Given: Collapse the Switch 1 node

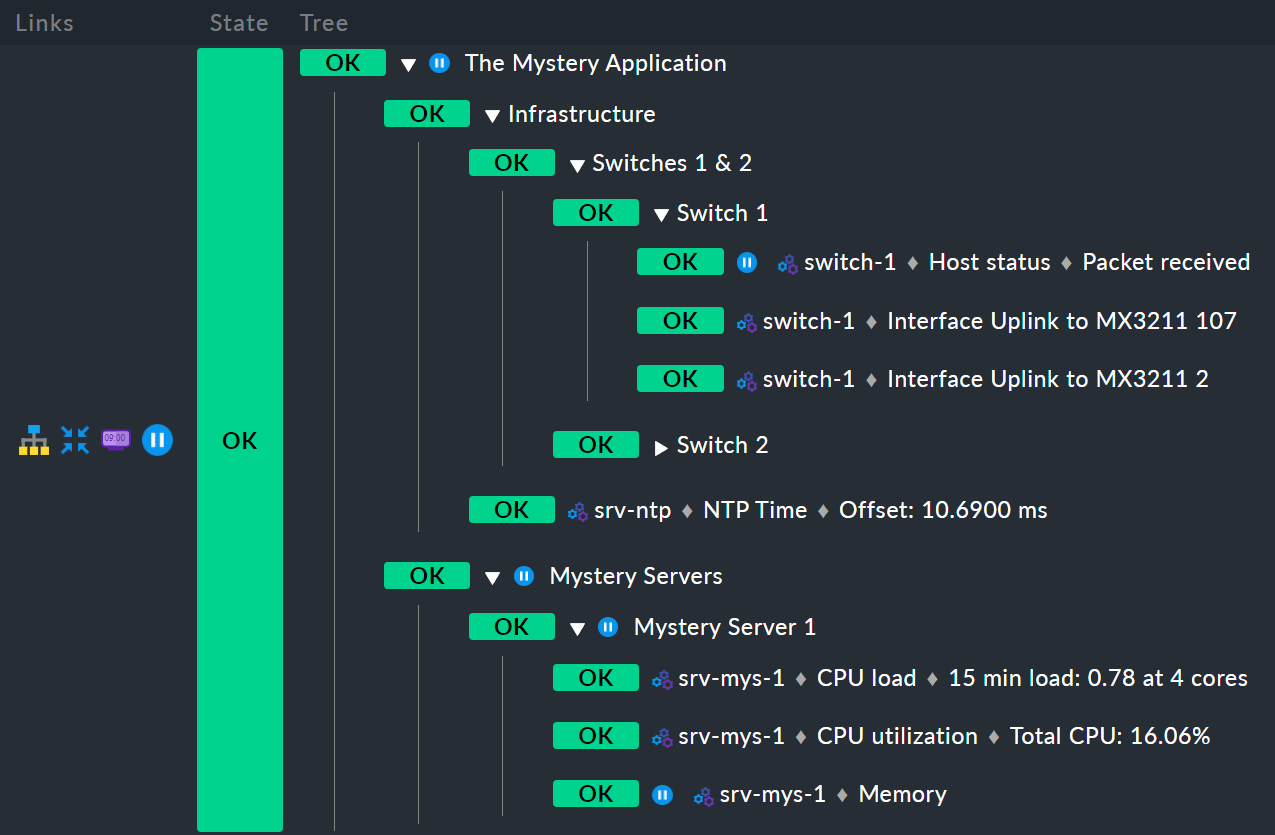Looking at the screenshot, I should point(660,214).
